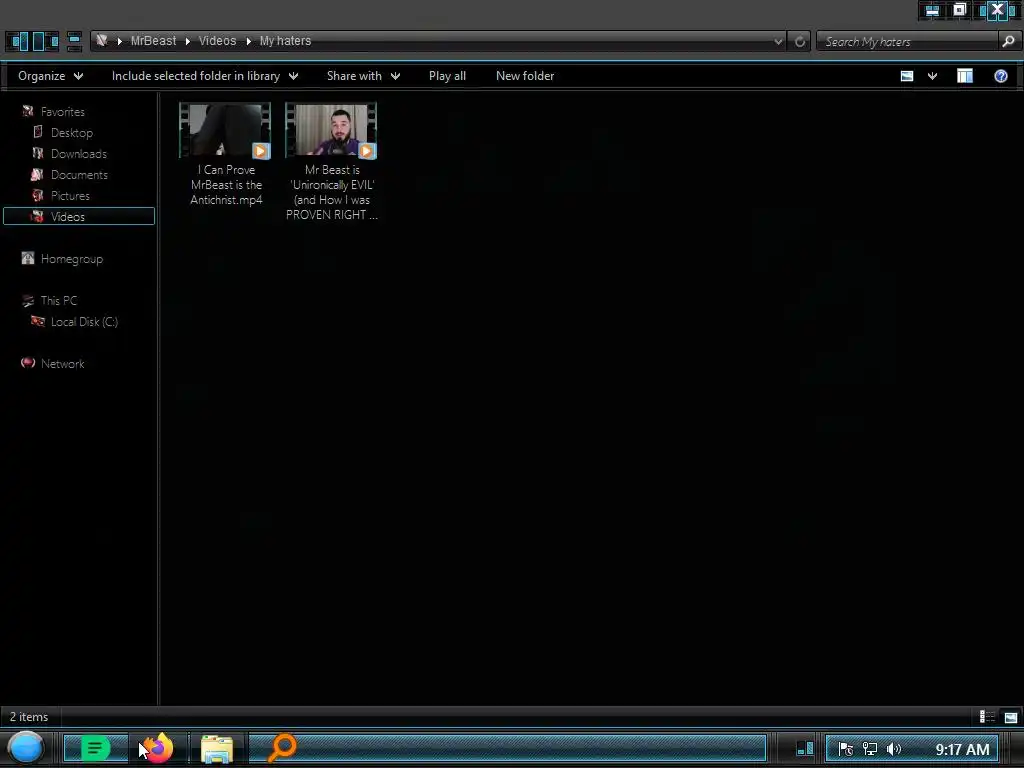The image size is (1024, 768).
Task: Click the Favorites heading label
Action: 63,112
